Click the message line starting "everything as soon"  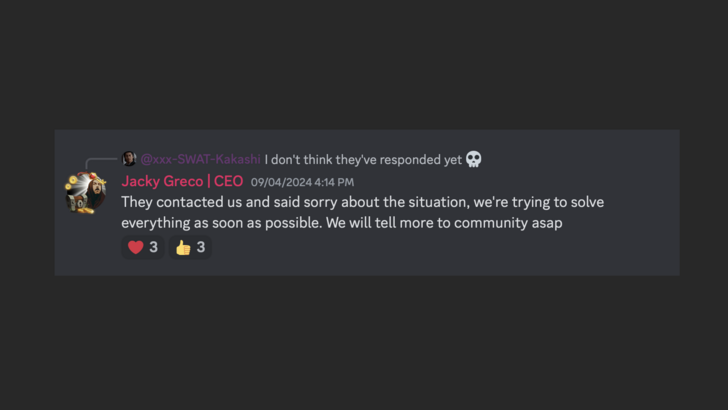(342, 223)
